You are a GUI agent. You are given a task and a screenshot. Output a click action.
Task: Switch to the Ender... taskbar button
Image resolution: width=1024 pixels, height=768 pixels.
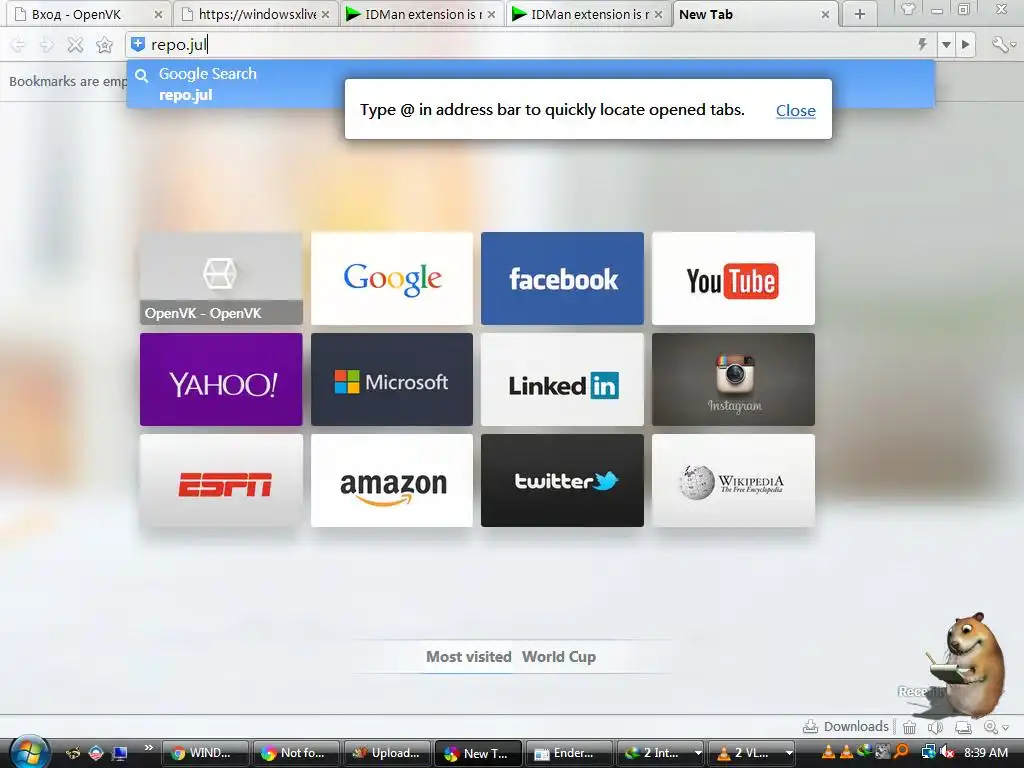point(569,753)
